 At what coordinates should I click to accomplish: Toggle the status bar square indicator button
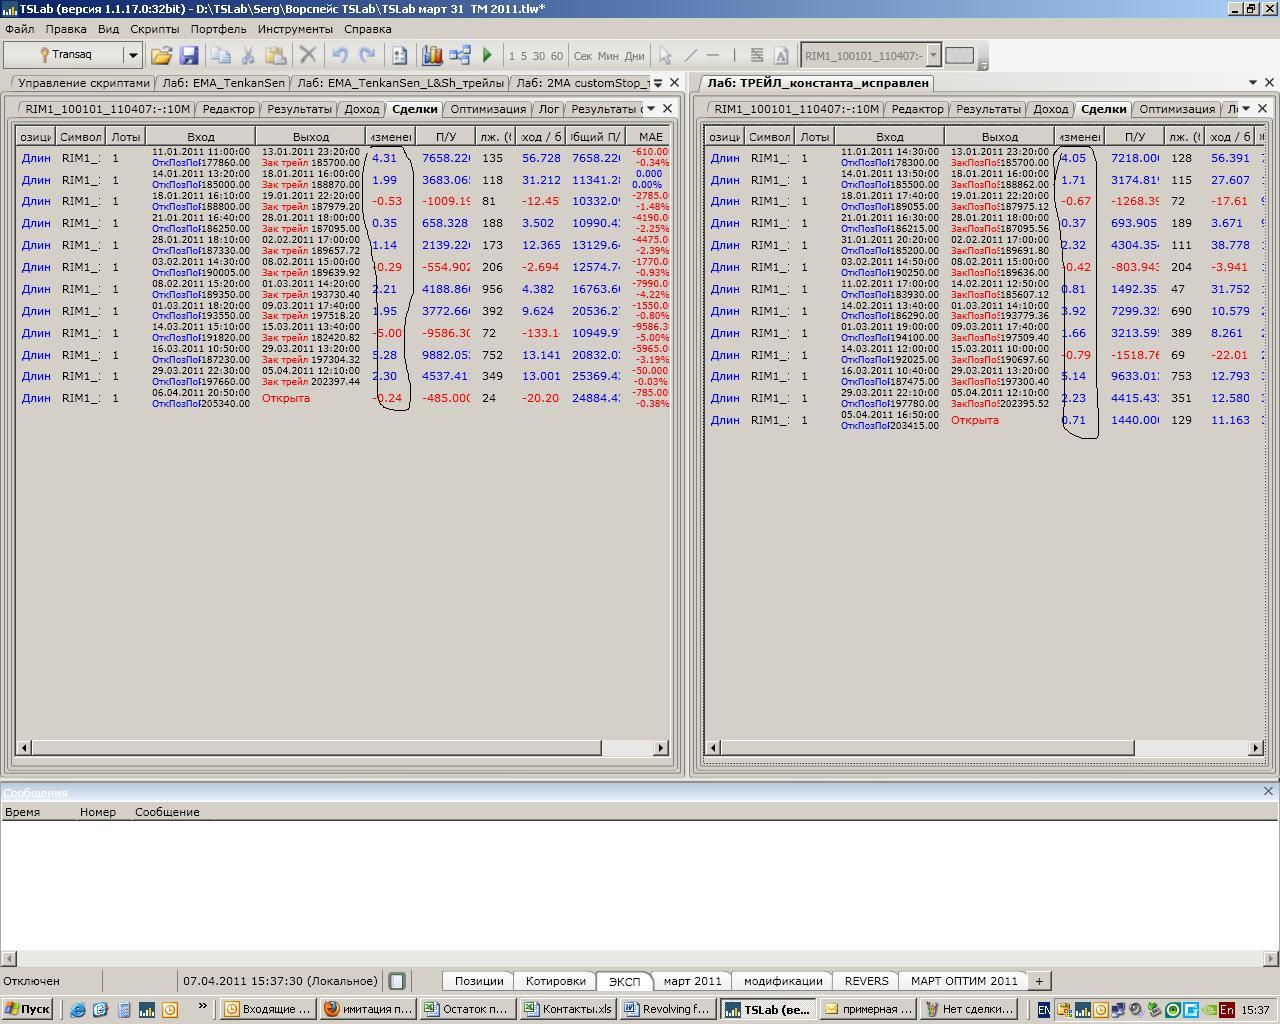click(x=397, y=981)
